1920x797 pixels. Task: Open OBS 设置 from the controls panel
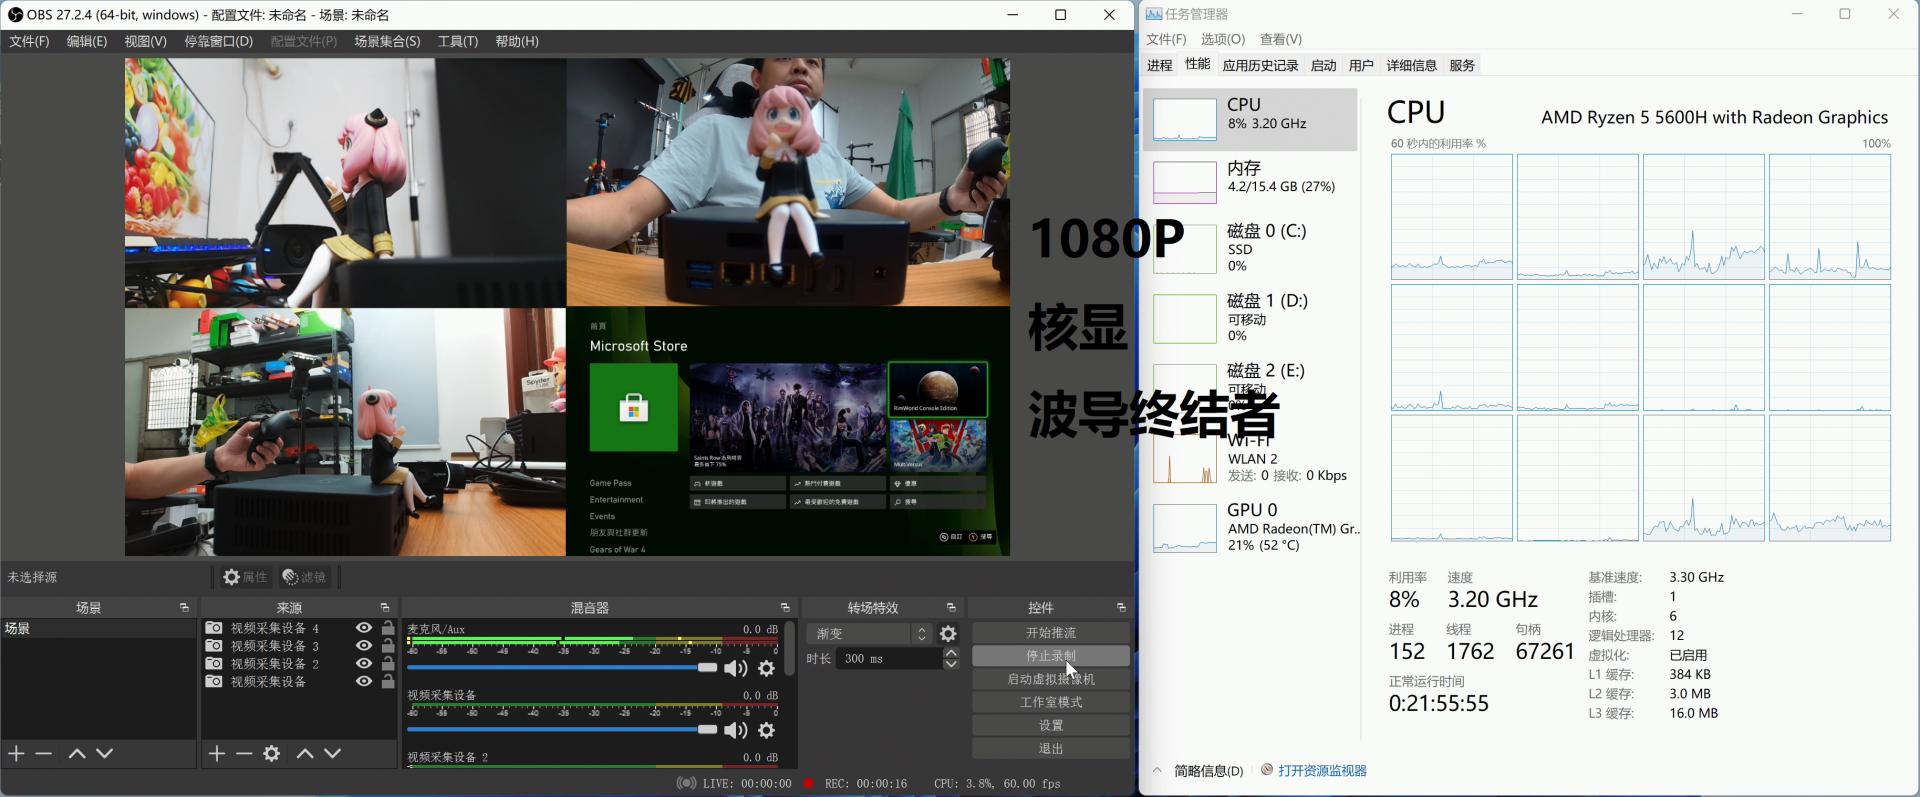pos(1051,725)
